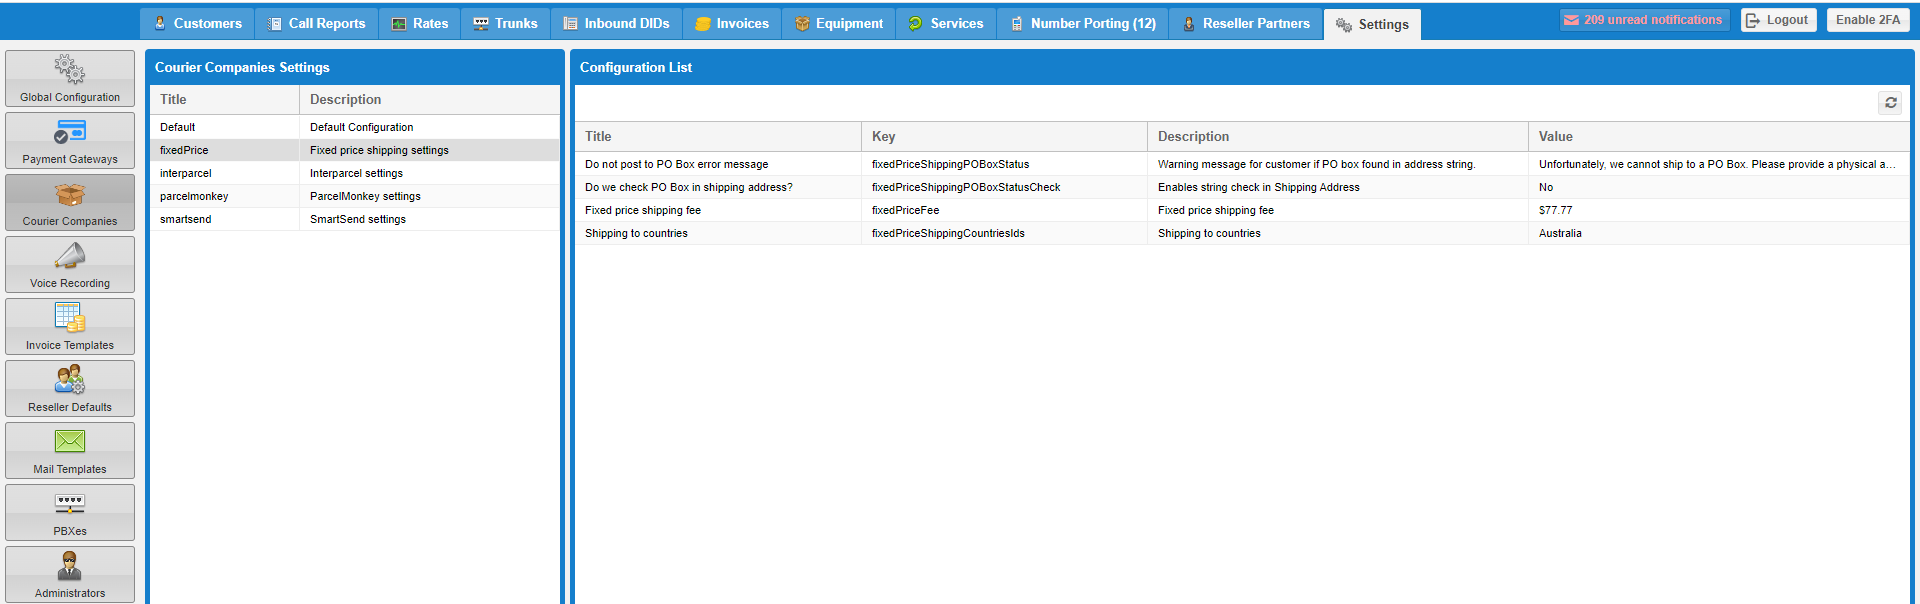
Task: Open the Rates tab
Action: [420, 23]
